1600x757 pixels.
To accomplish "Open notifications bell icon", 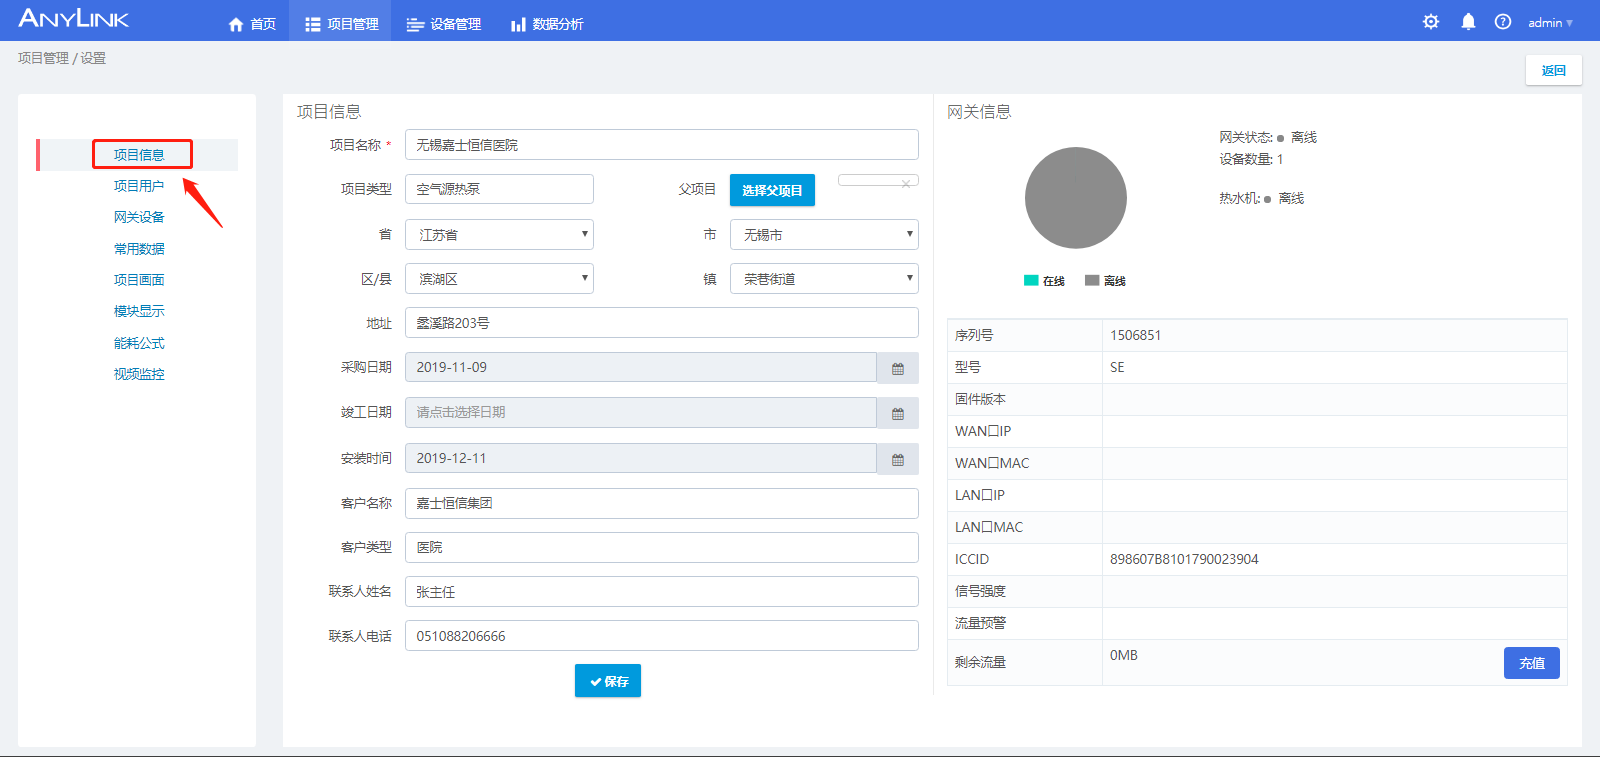I will (1468, 22).
